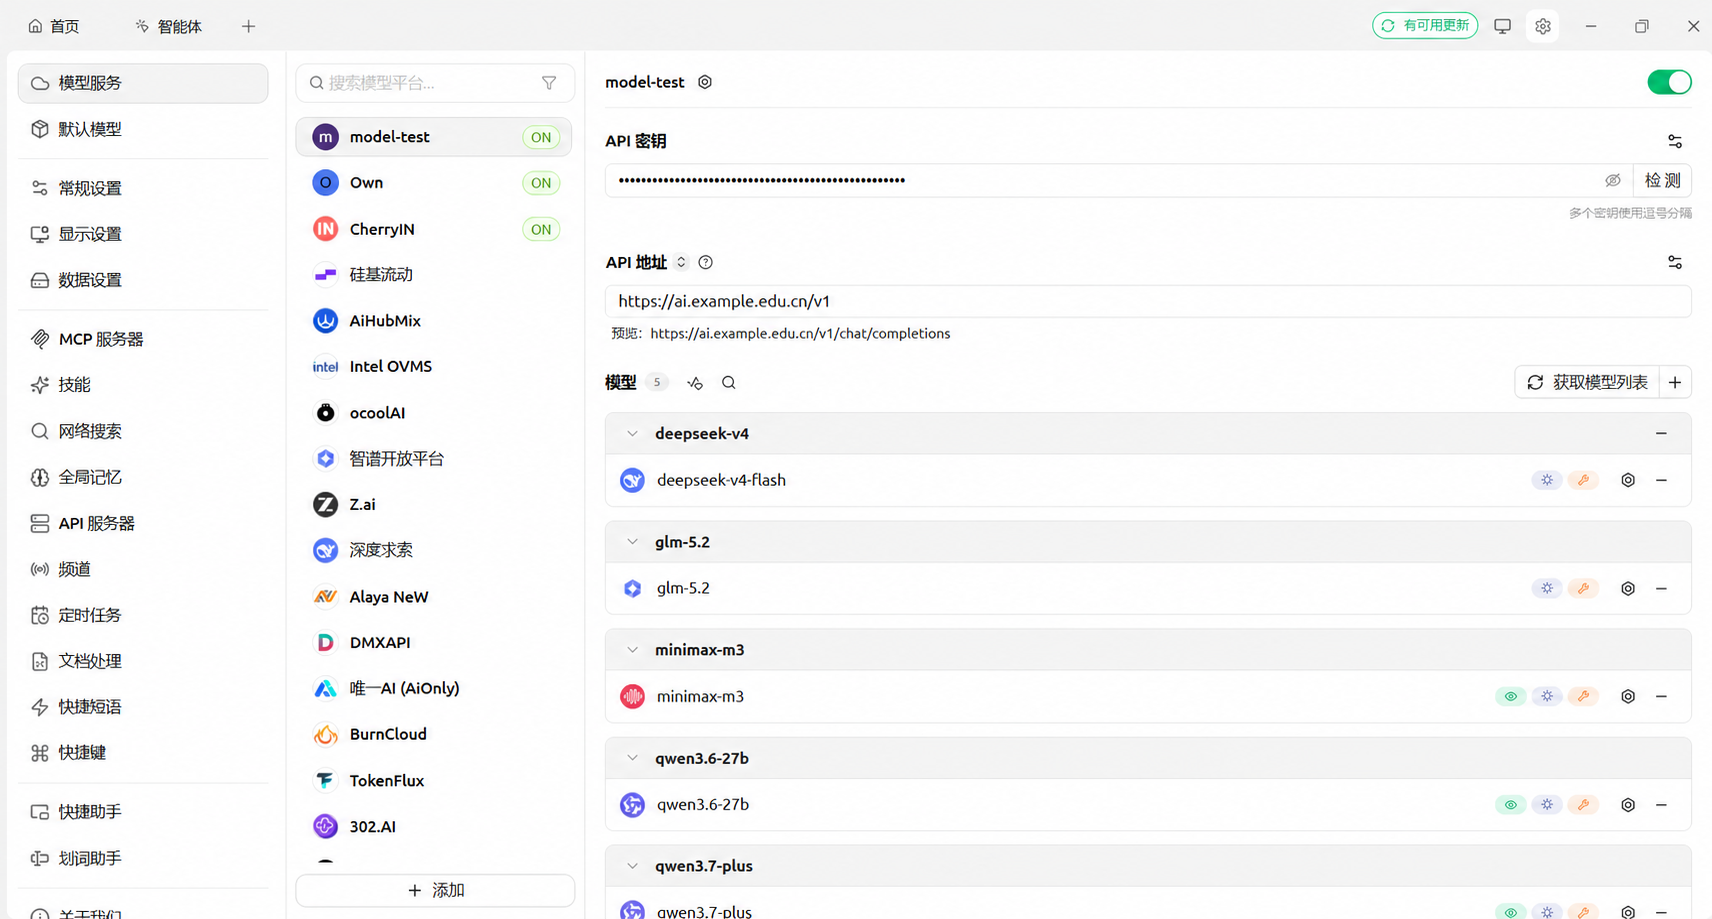Open settings for deepseek-v4-flash model
The height and width of the screenshot is (919, 1712).
(x=1628, y=480)
